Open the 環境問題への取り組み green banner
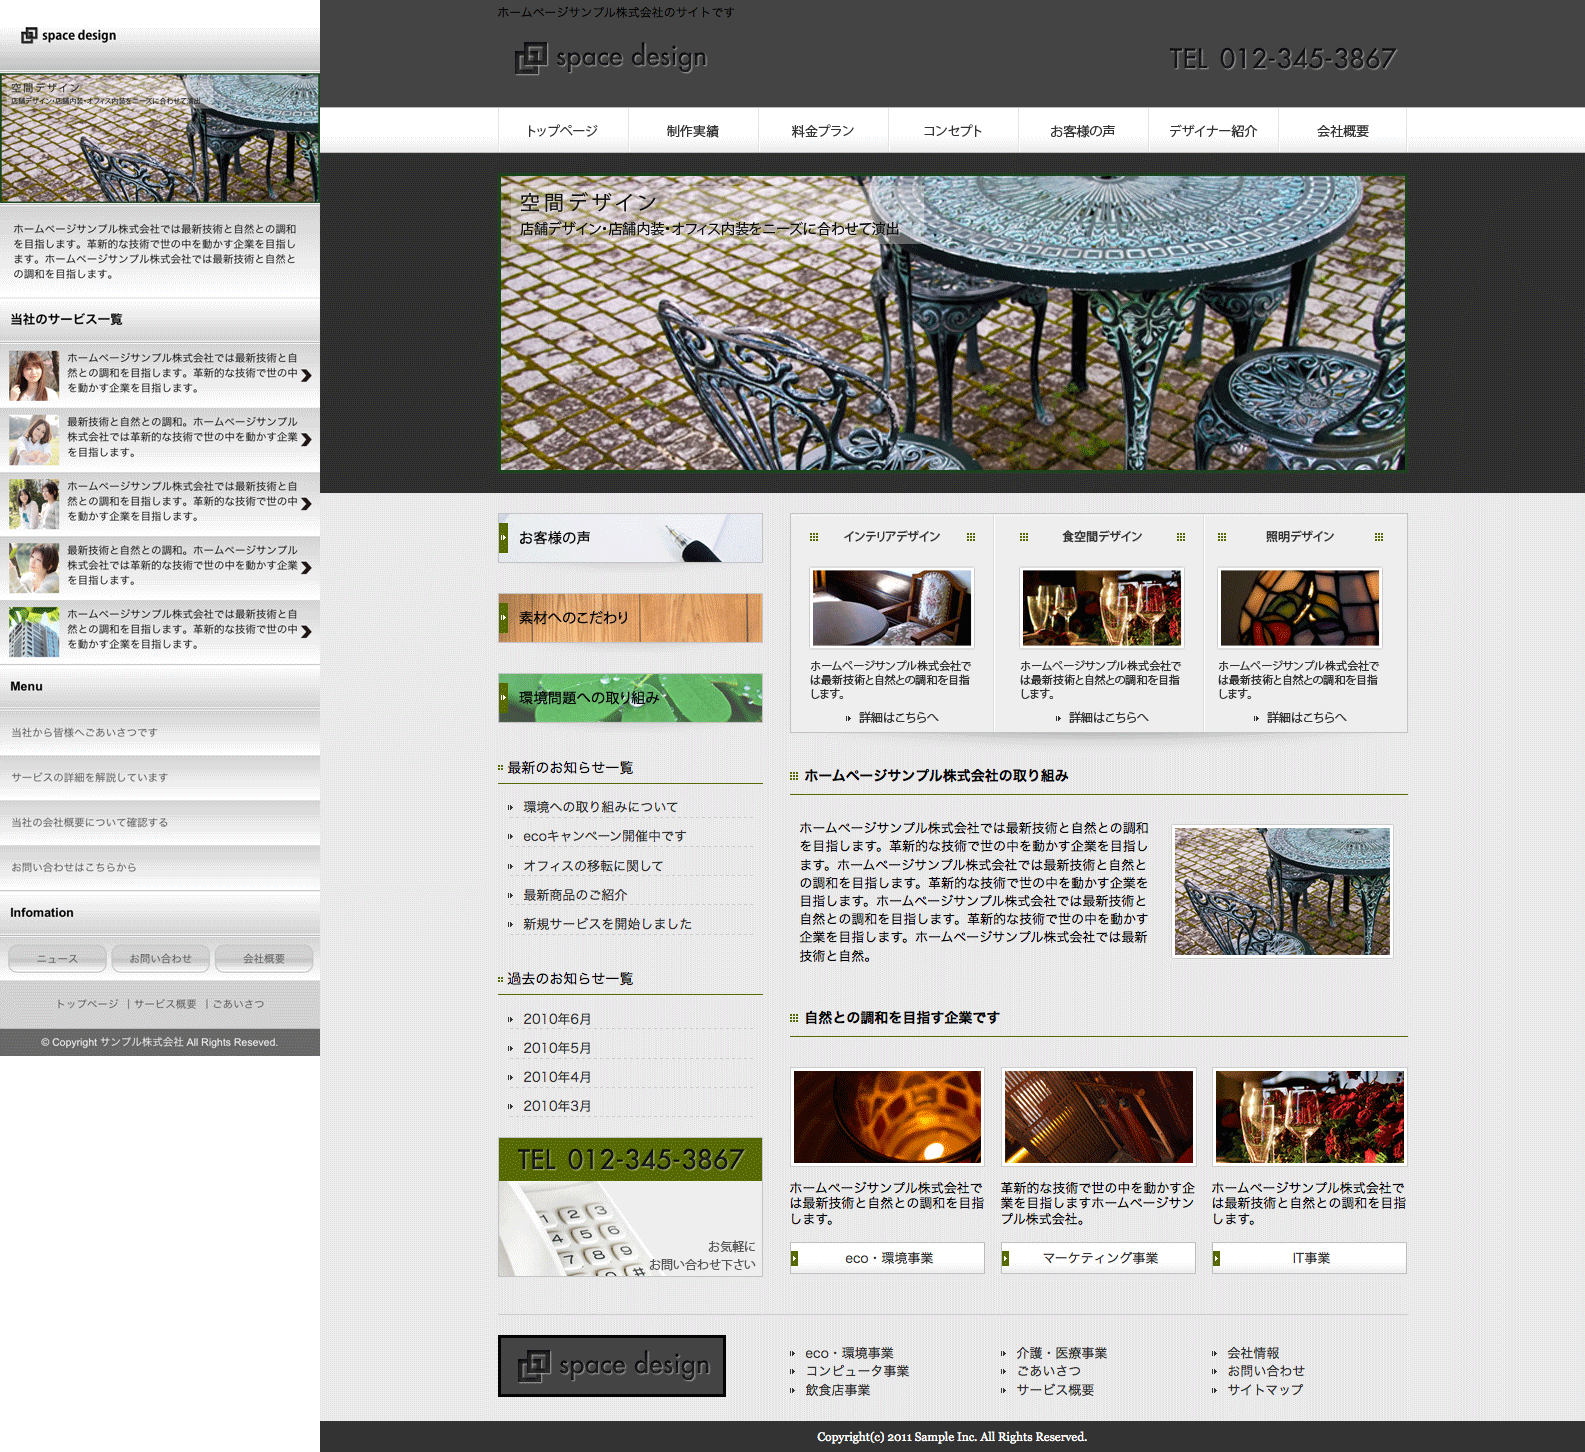This screenshot has height=1452, width=1585. (630, 698)
